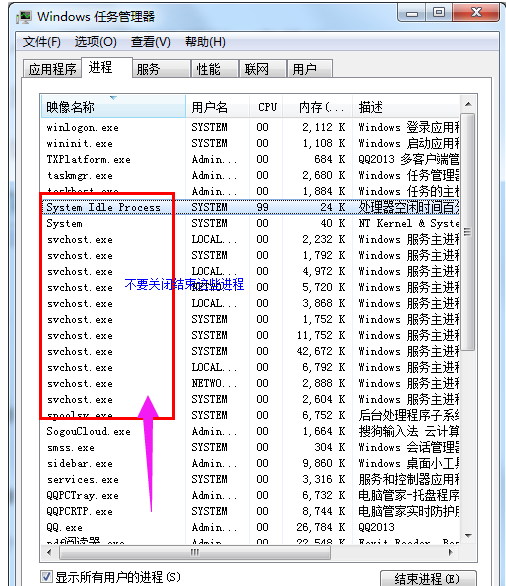
Task: Click horizontal scrollbar left arrow
Action: tap(50, 552)
